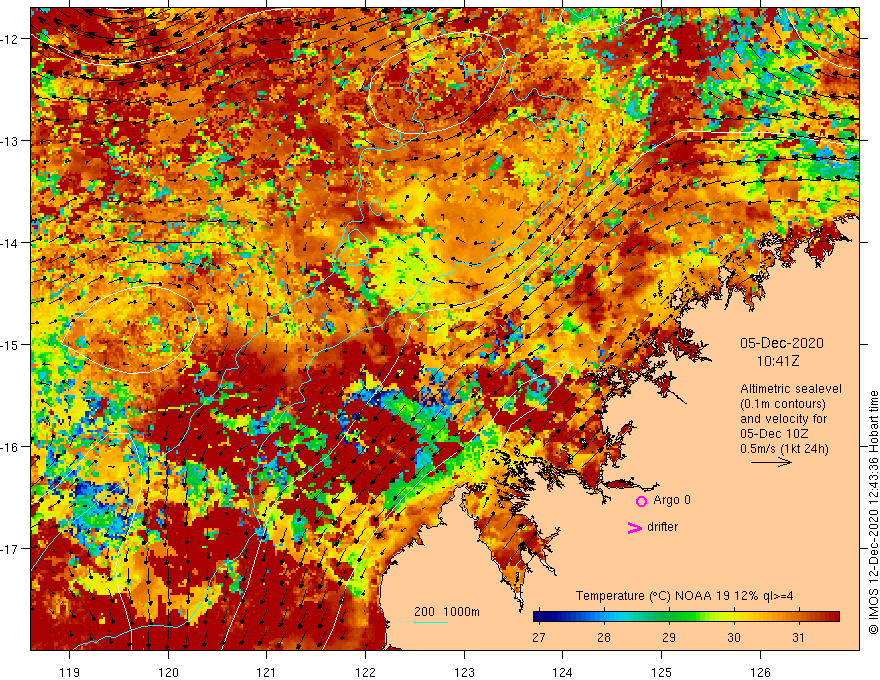Click the color bar value 27
The height and width of the screenshot is (680, 880).
(x=539, y=637)
